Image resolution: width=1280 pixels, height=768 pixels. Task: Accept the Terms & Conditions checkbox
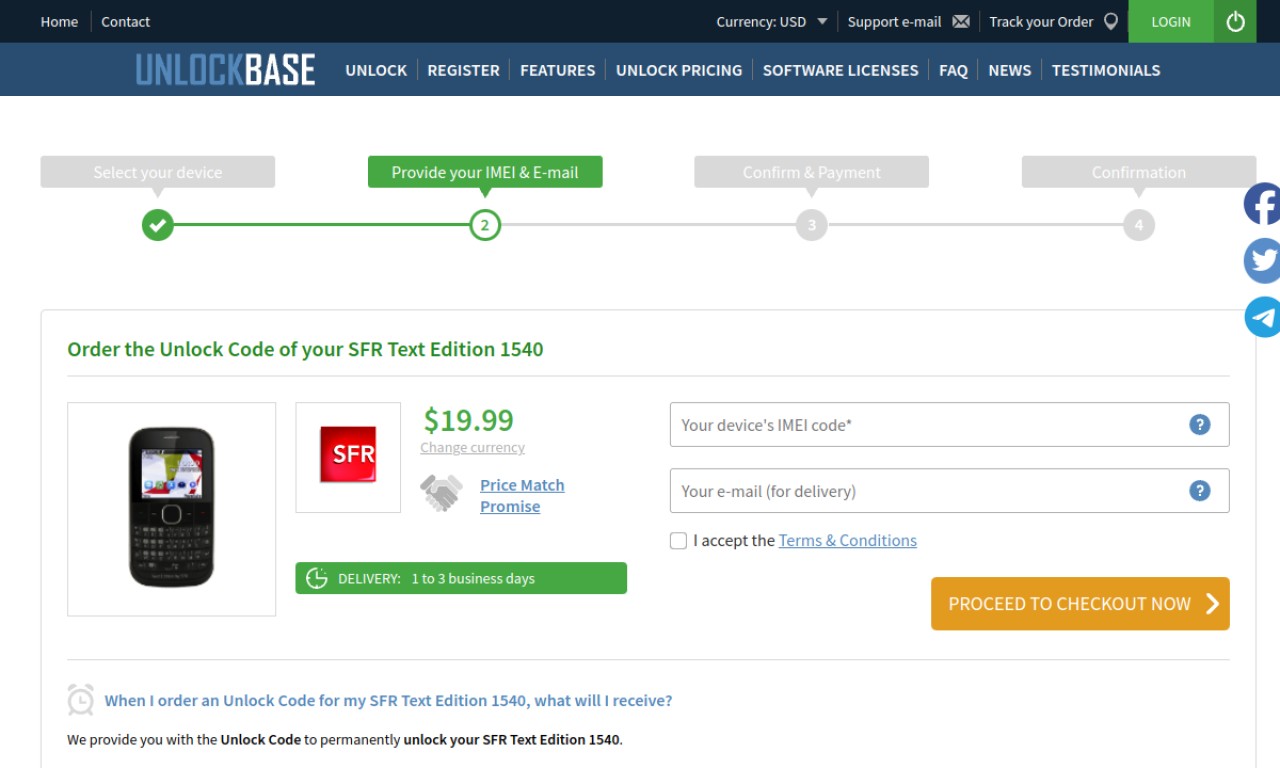[678, 541]
